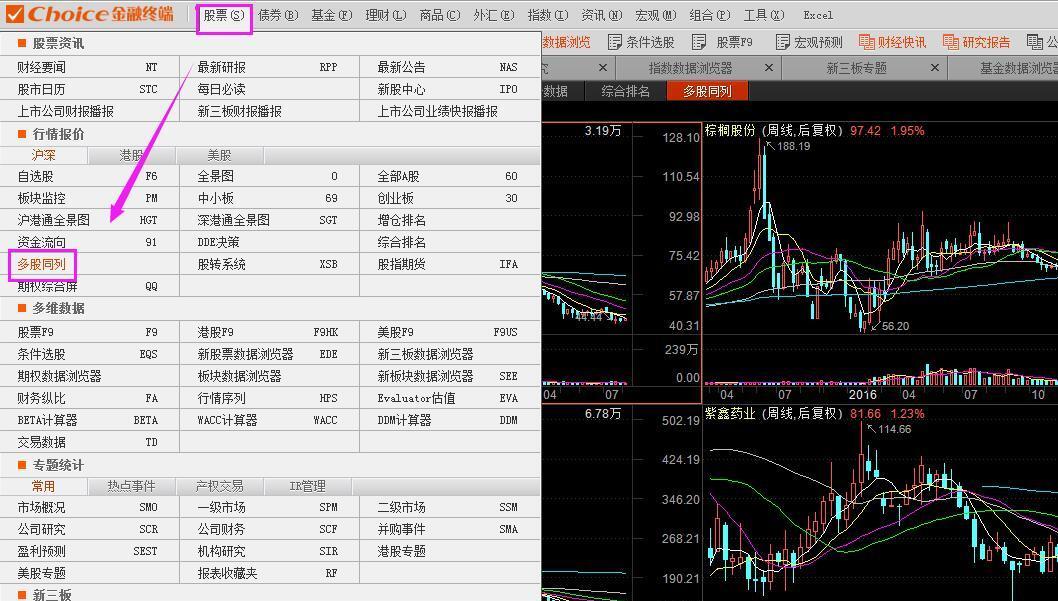Open the 指数(I) menu
Image resolution: width=1058 pixels, height=601 pixels.
point(547,16)
